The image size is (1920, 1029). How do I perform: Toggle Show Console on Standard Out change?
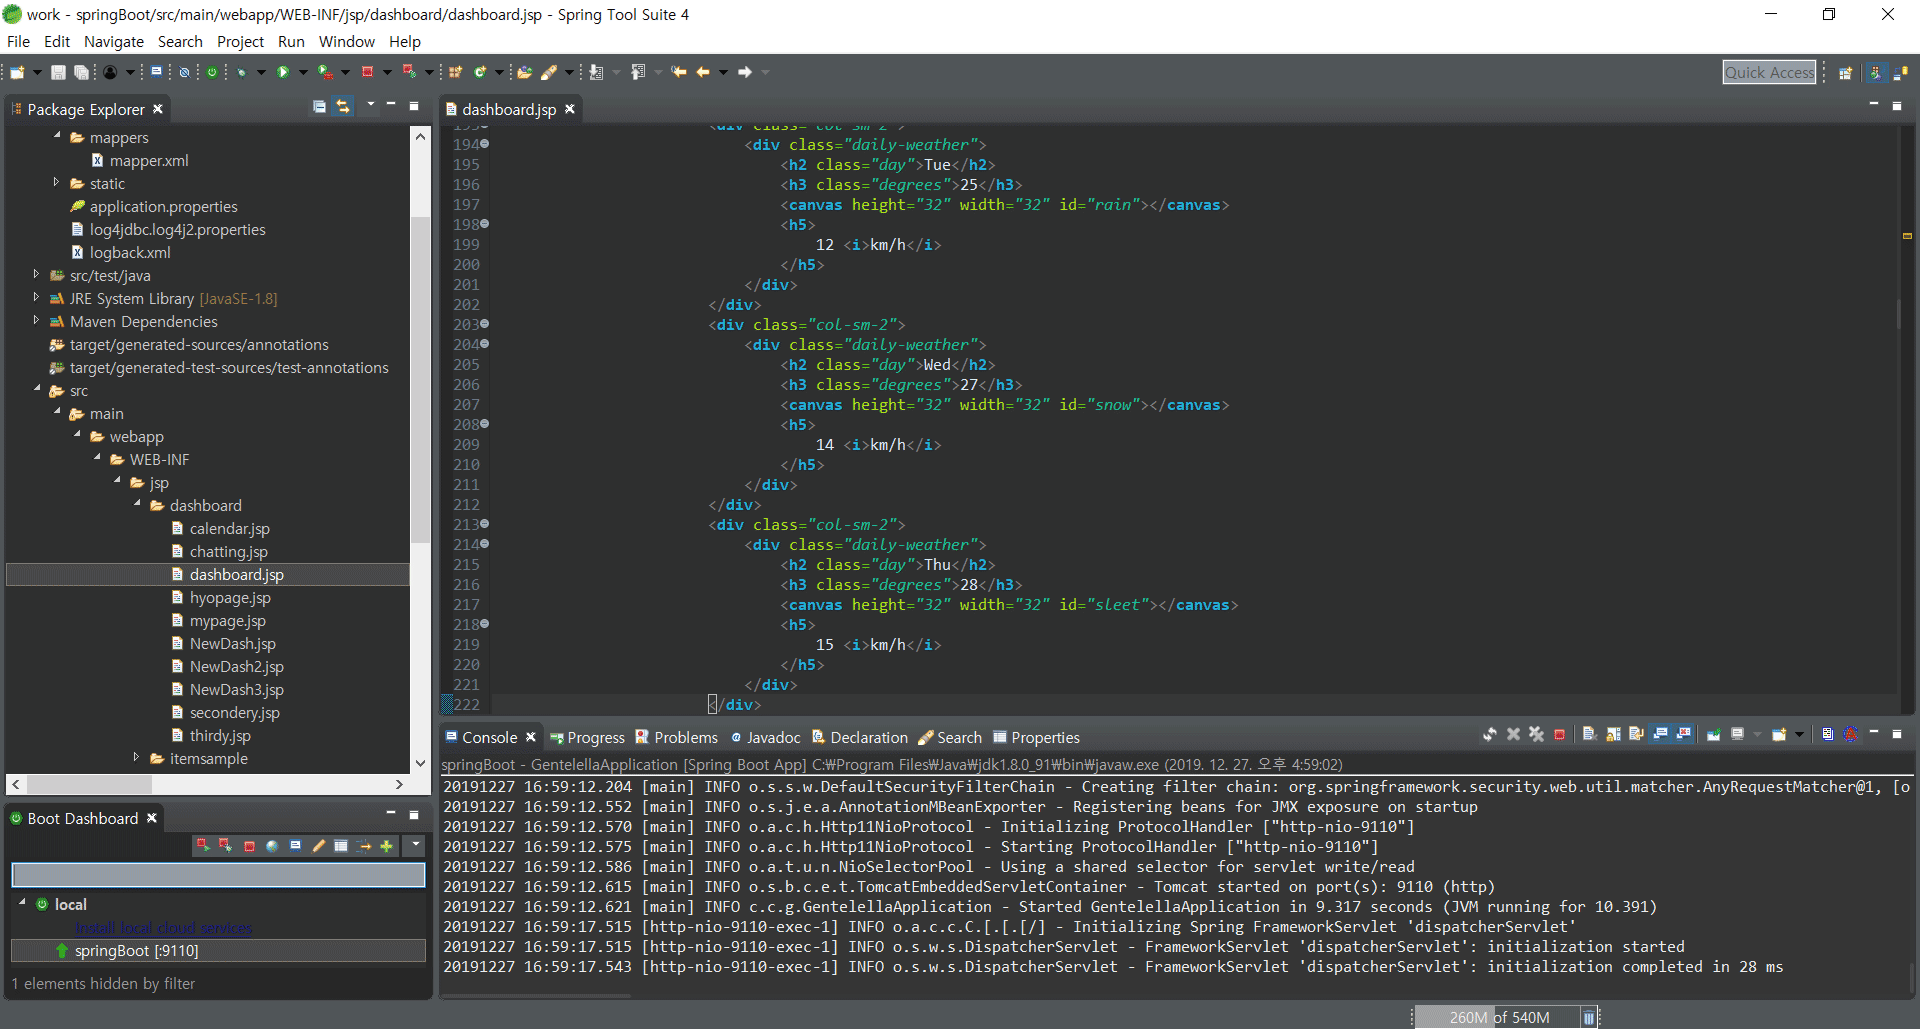click(x=1662, y=735)
